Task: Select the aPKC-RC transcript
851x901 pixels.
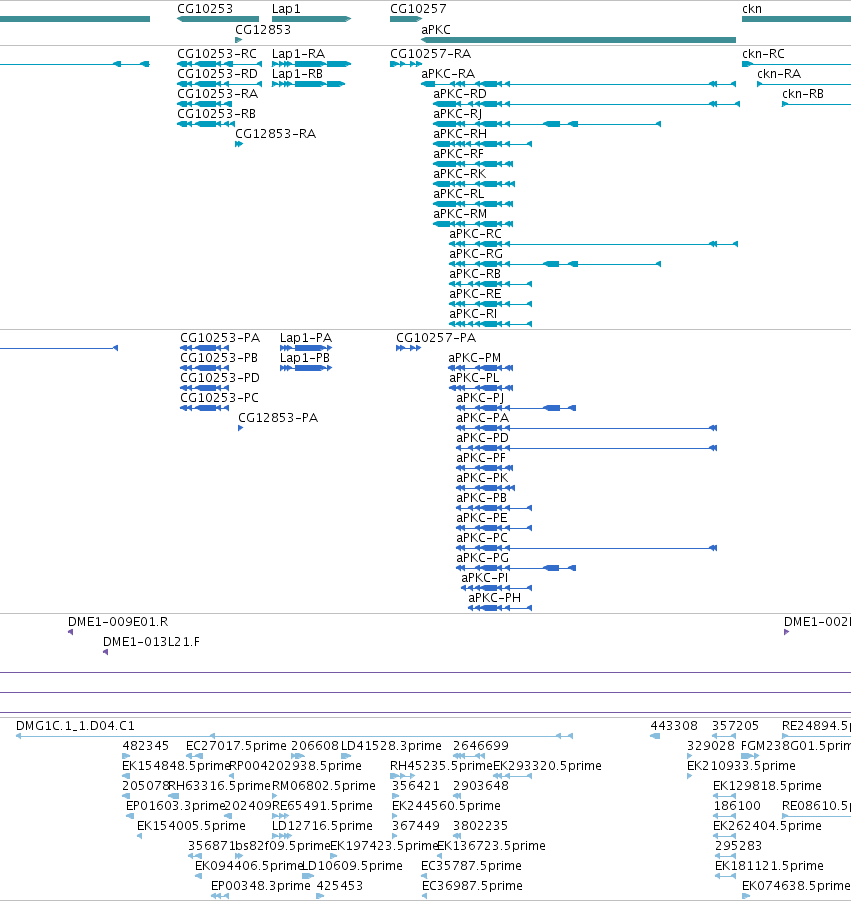Action: pos(593,244)
